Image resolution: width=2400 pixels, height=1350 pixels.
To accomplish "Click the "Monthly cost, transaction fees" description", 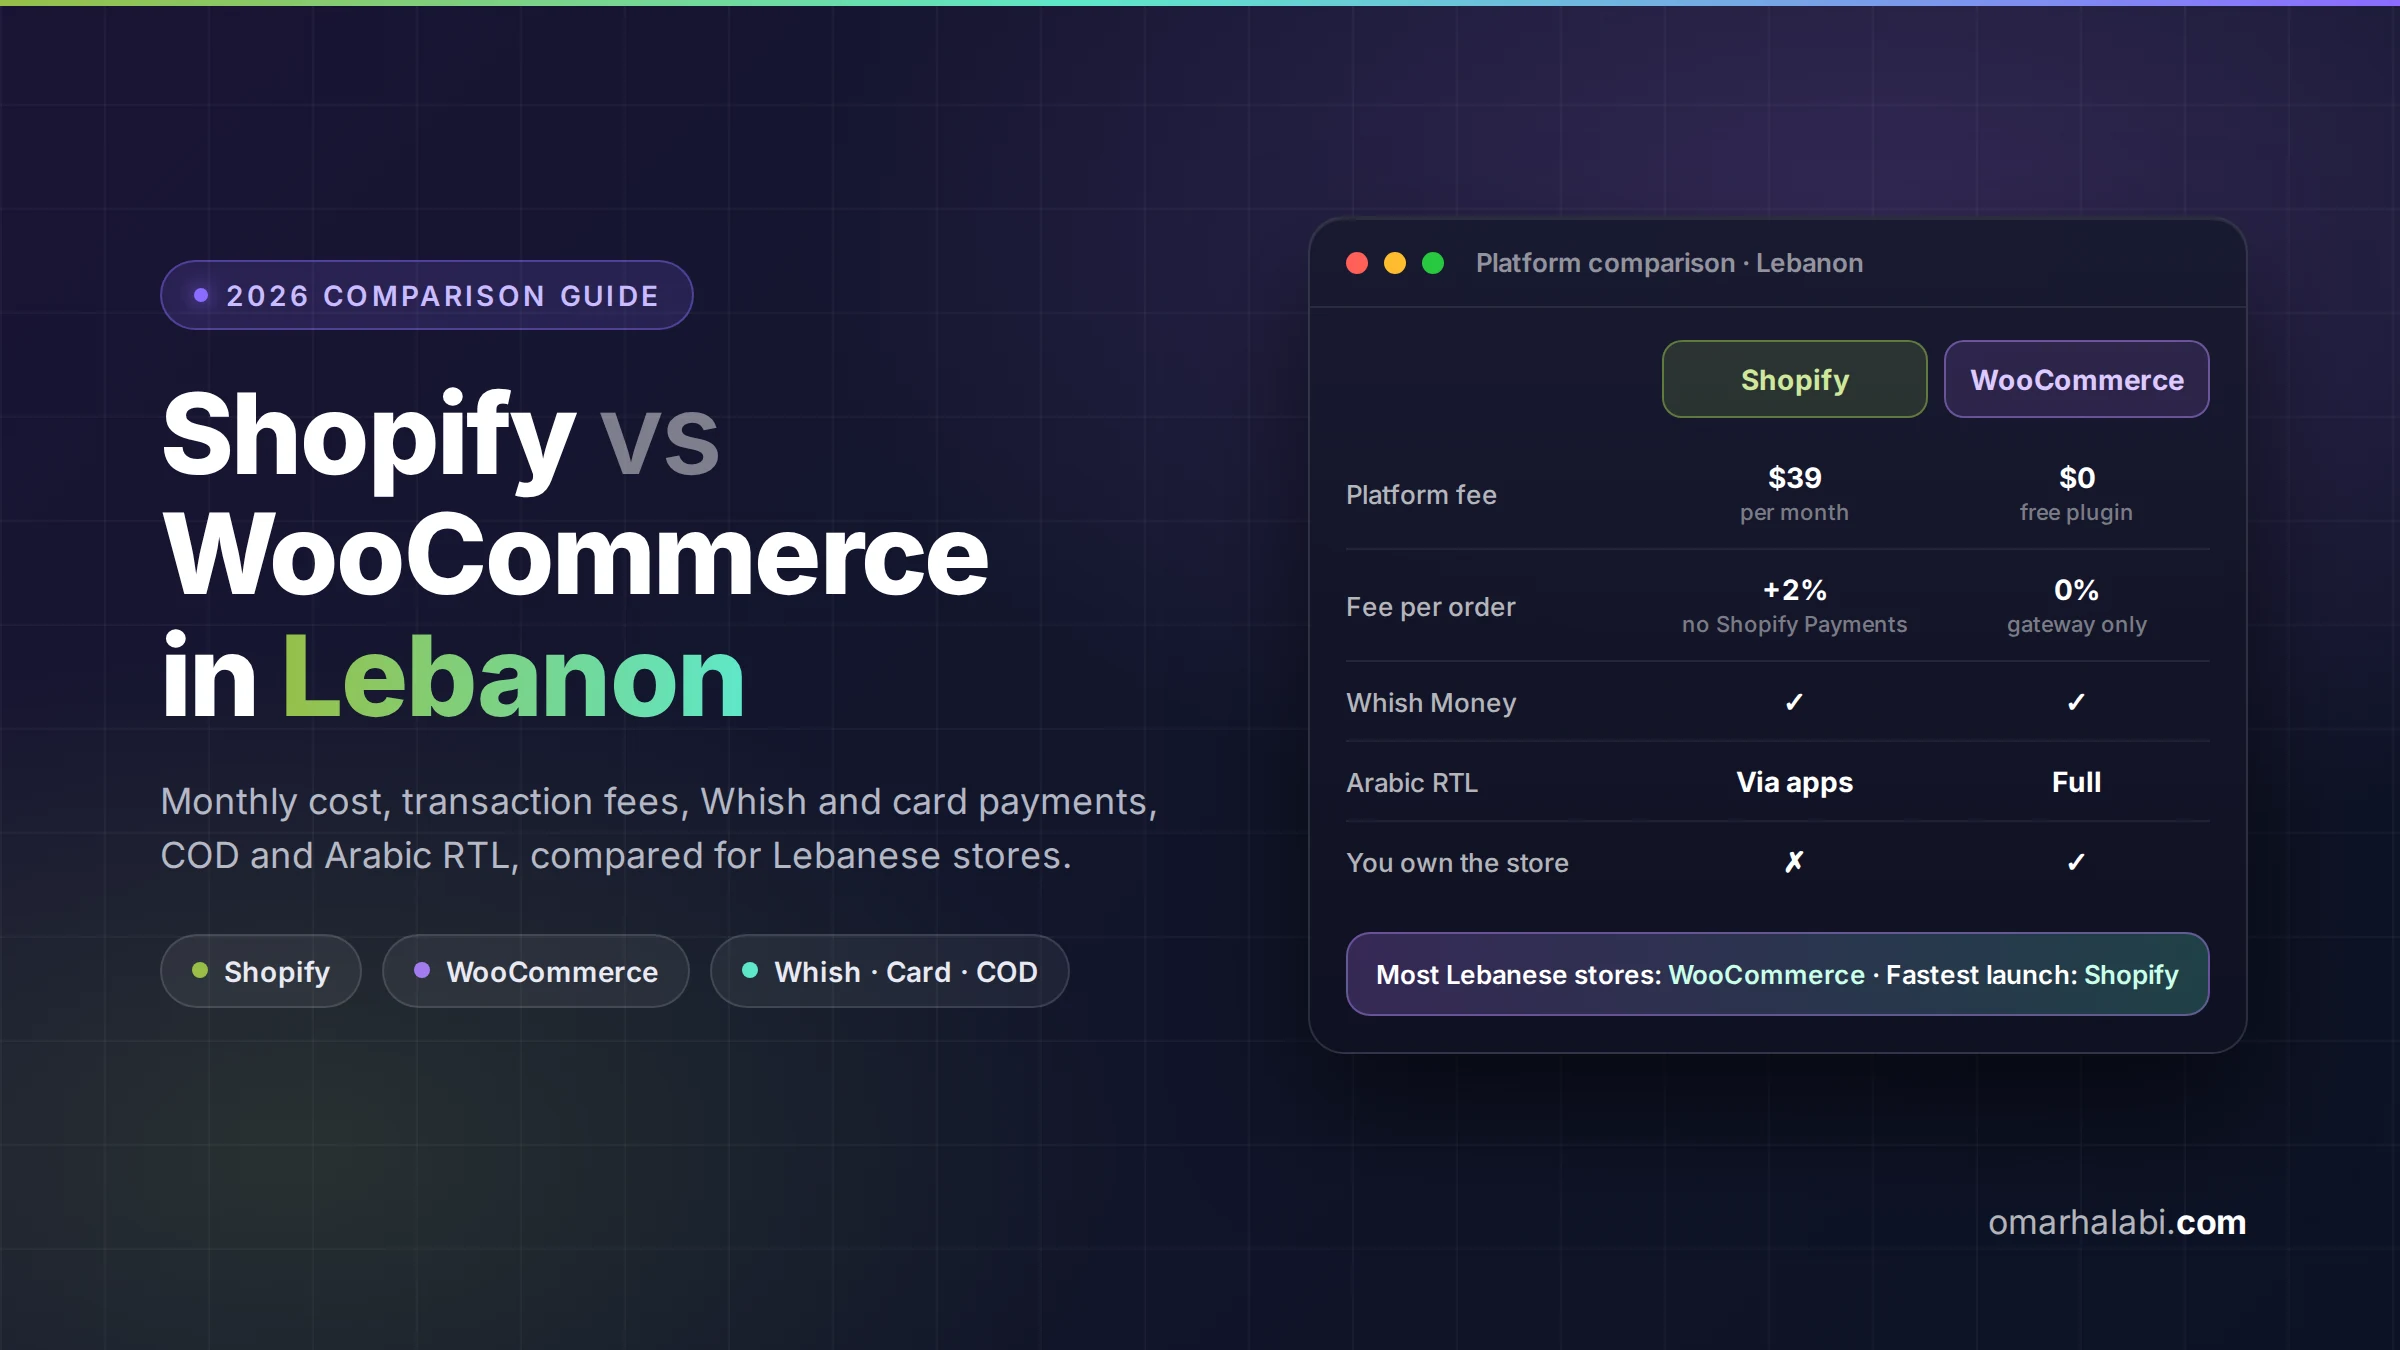I will [x=659, y=828].
